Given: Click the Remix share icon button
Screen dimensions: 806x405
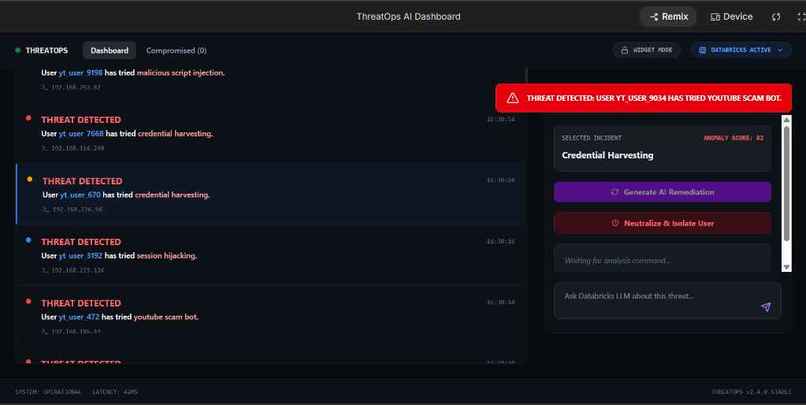Looking at the screenshot, I should 668,17.
